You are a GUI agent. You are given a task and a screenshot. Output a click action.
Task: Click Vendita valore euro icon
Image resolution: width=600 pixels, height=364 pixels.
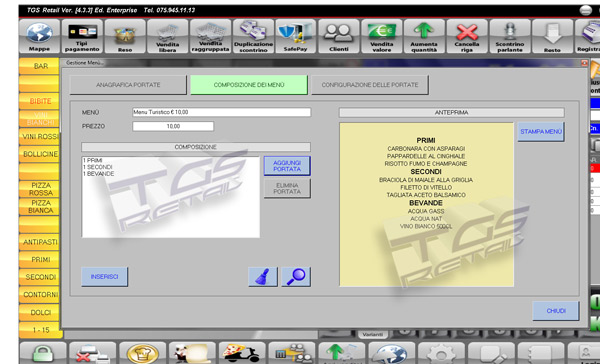(382, 36)
